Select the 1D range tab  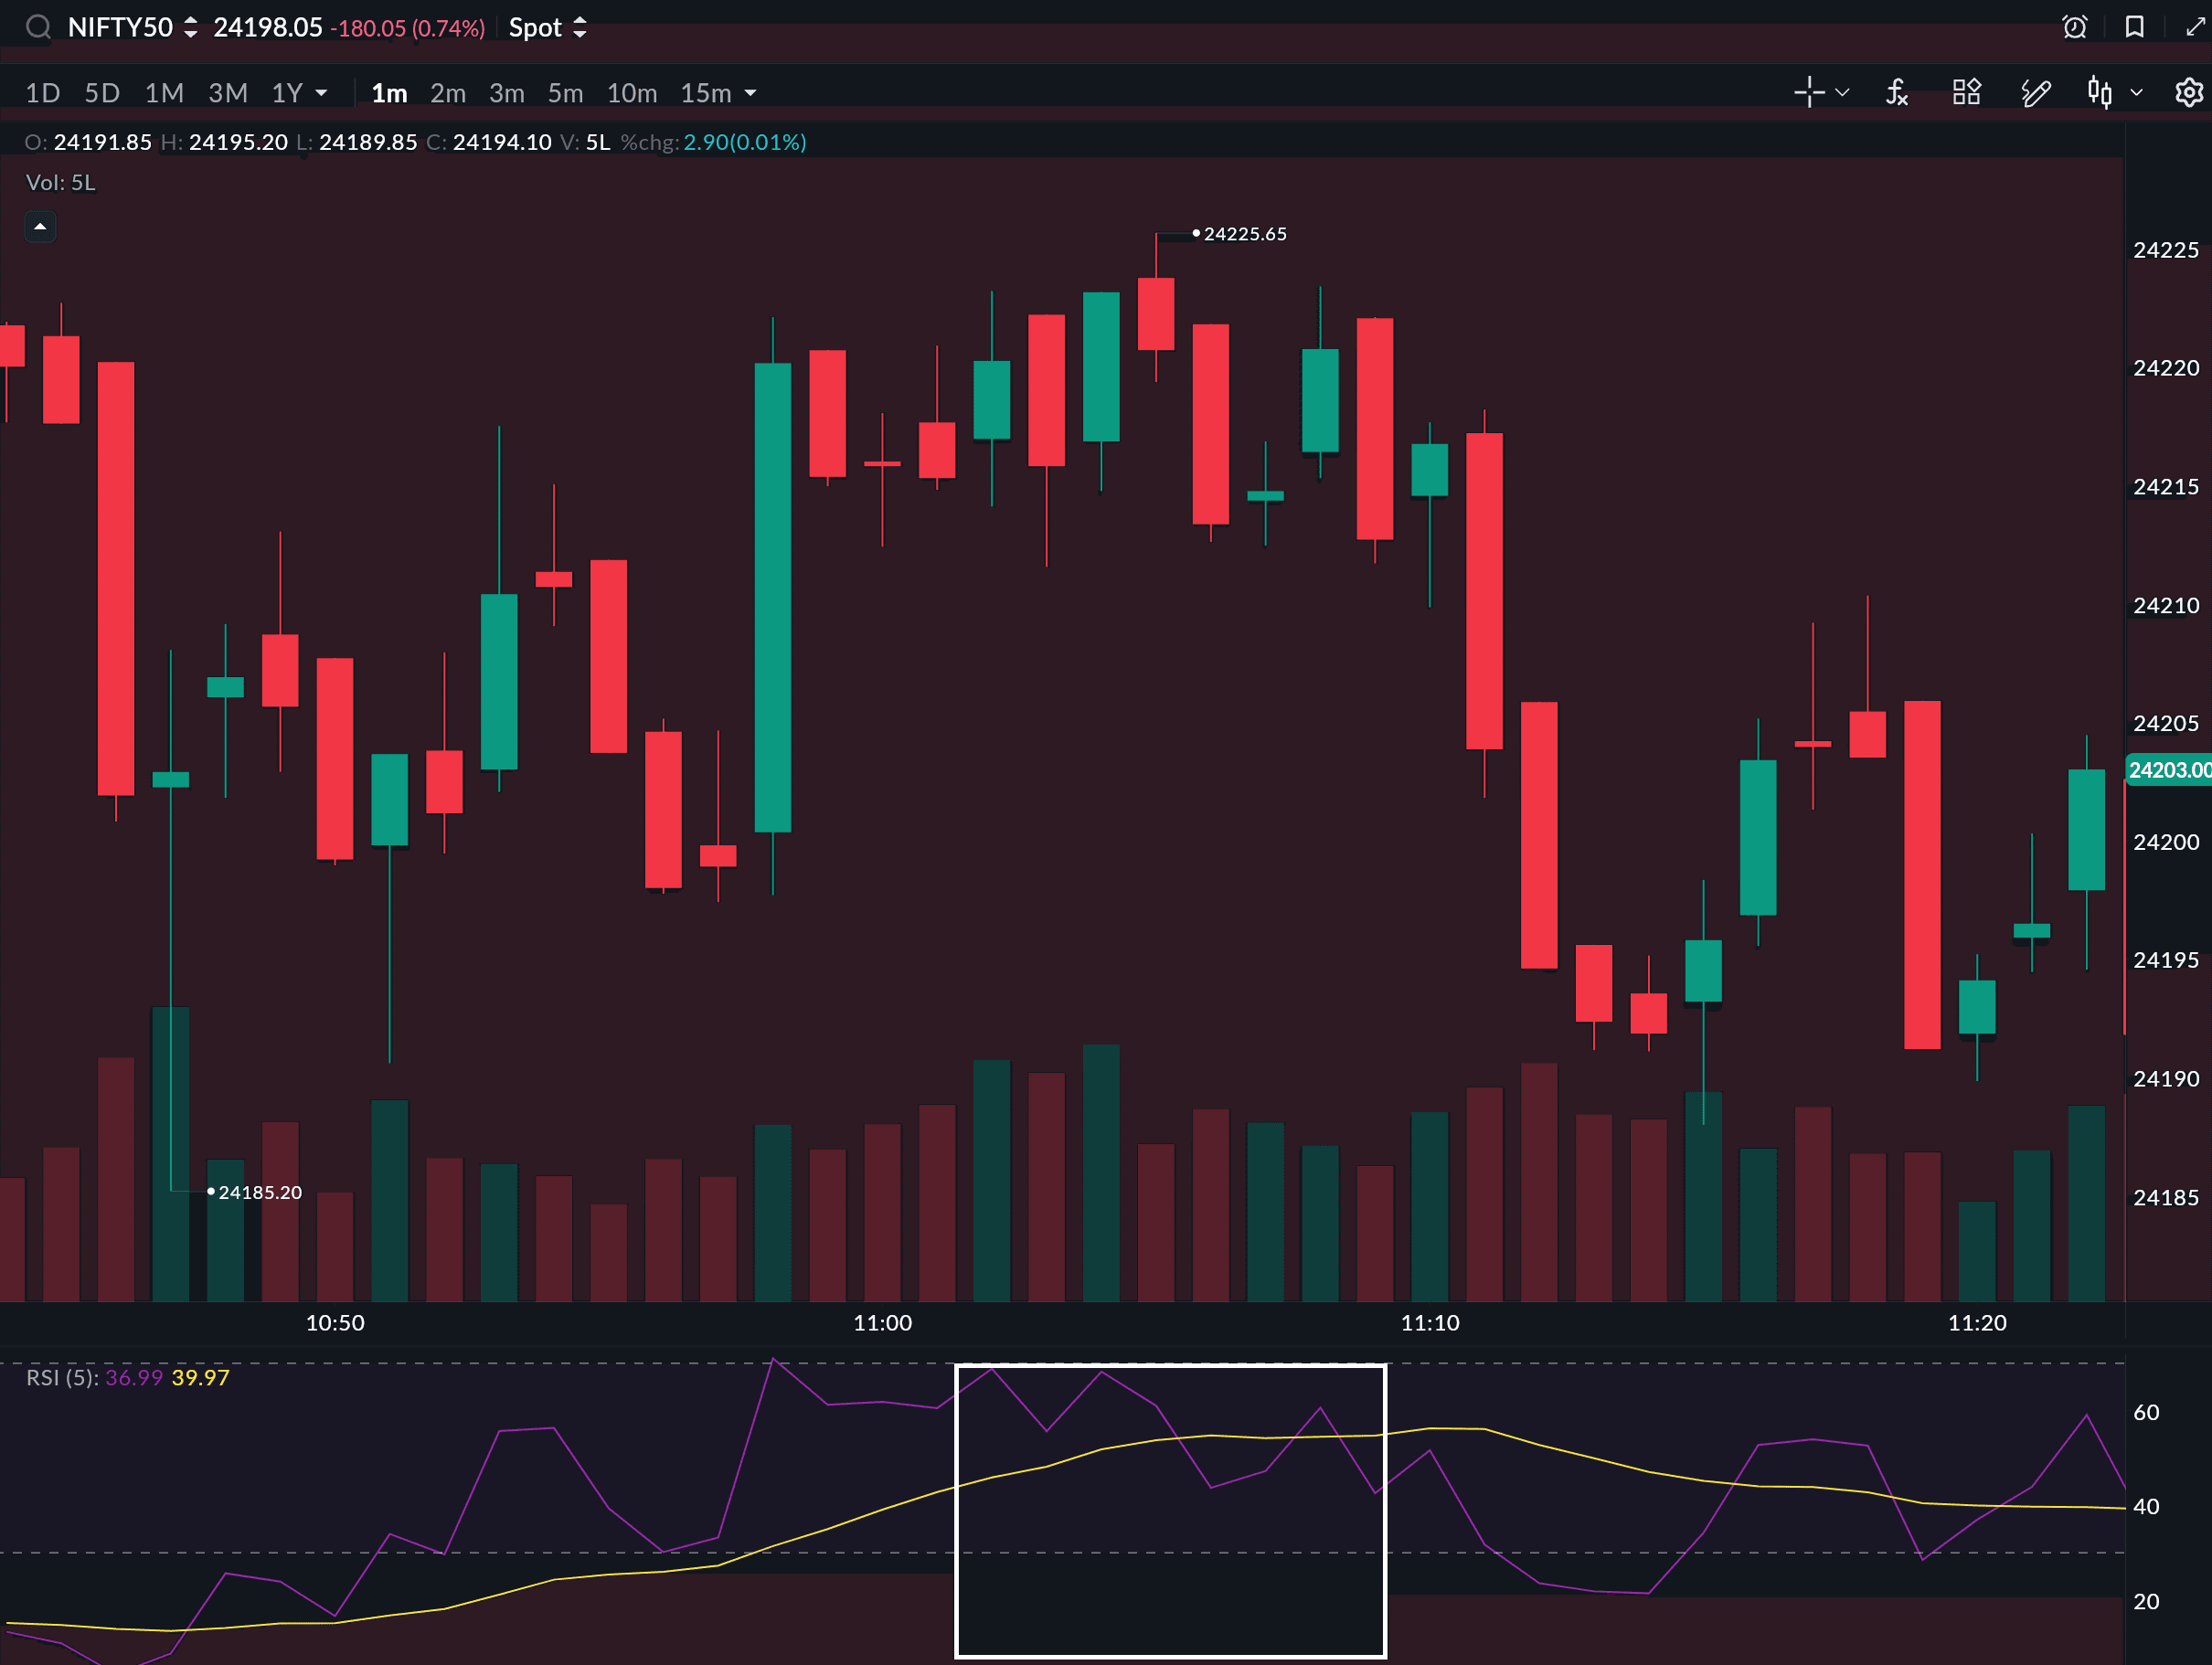42,93
